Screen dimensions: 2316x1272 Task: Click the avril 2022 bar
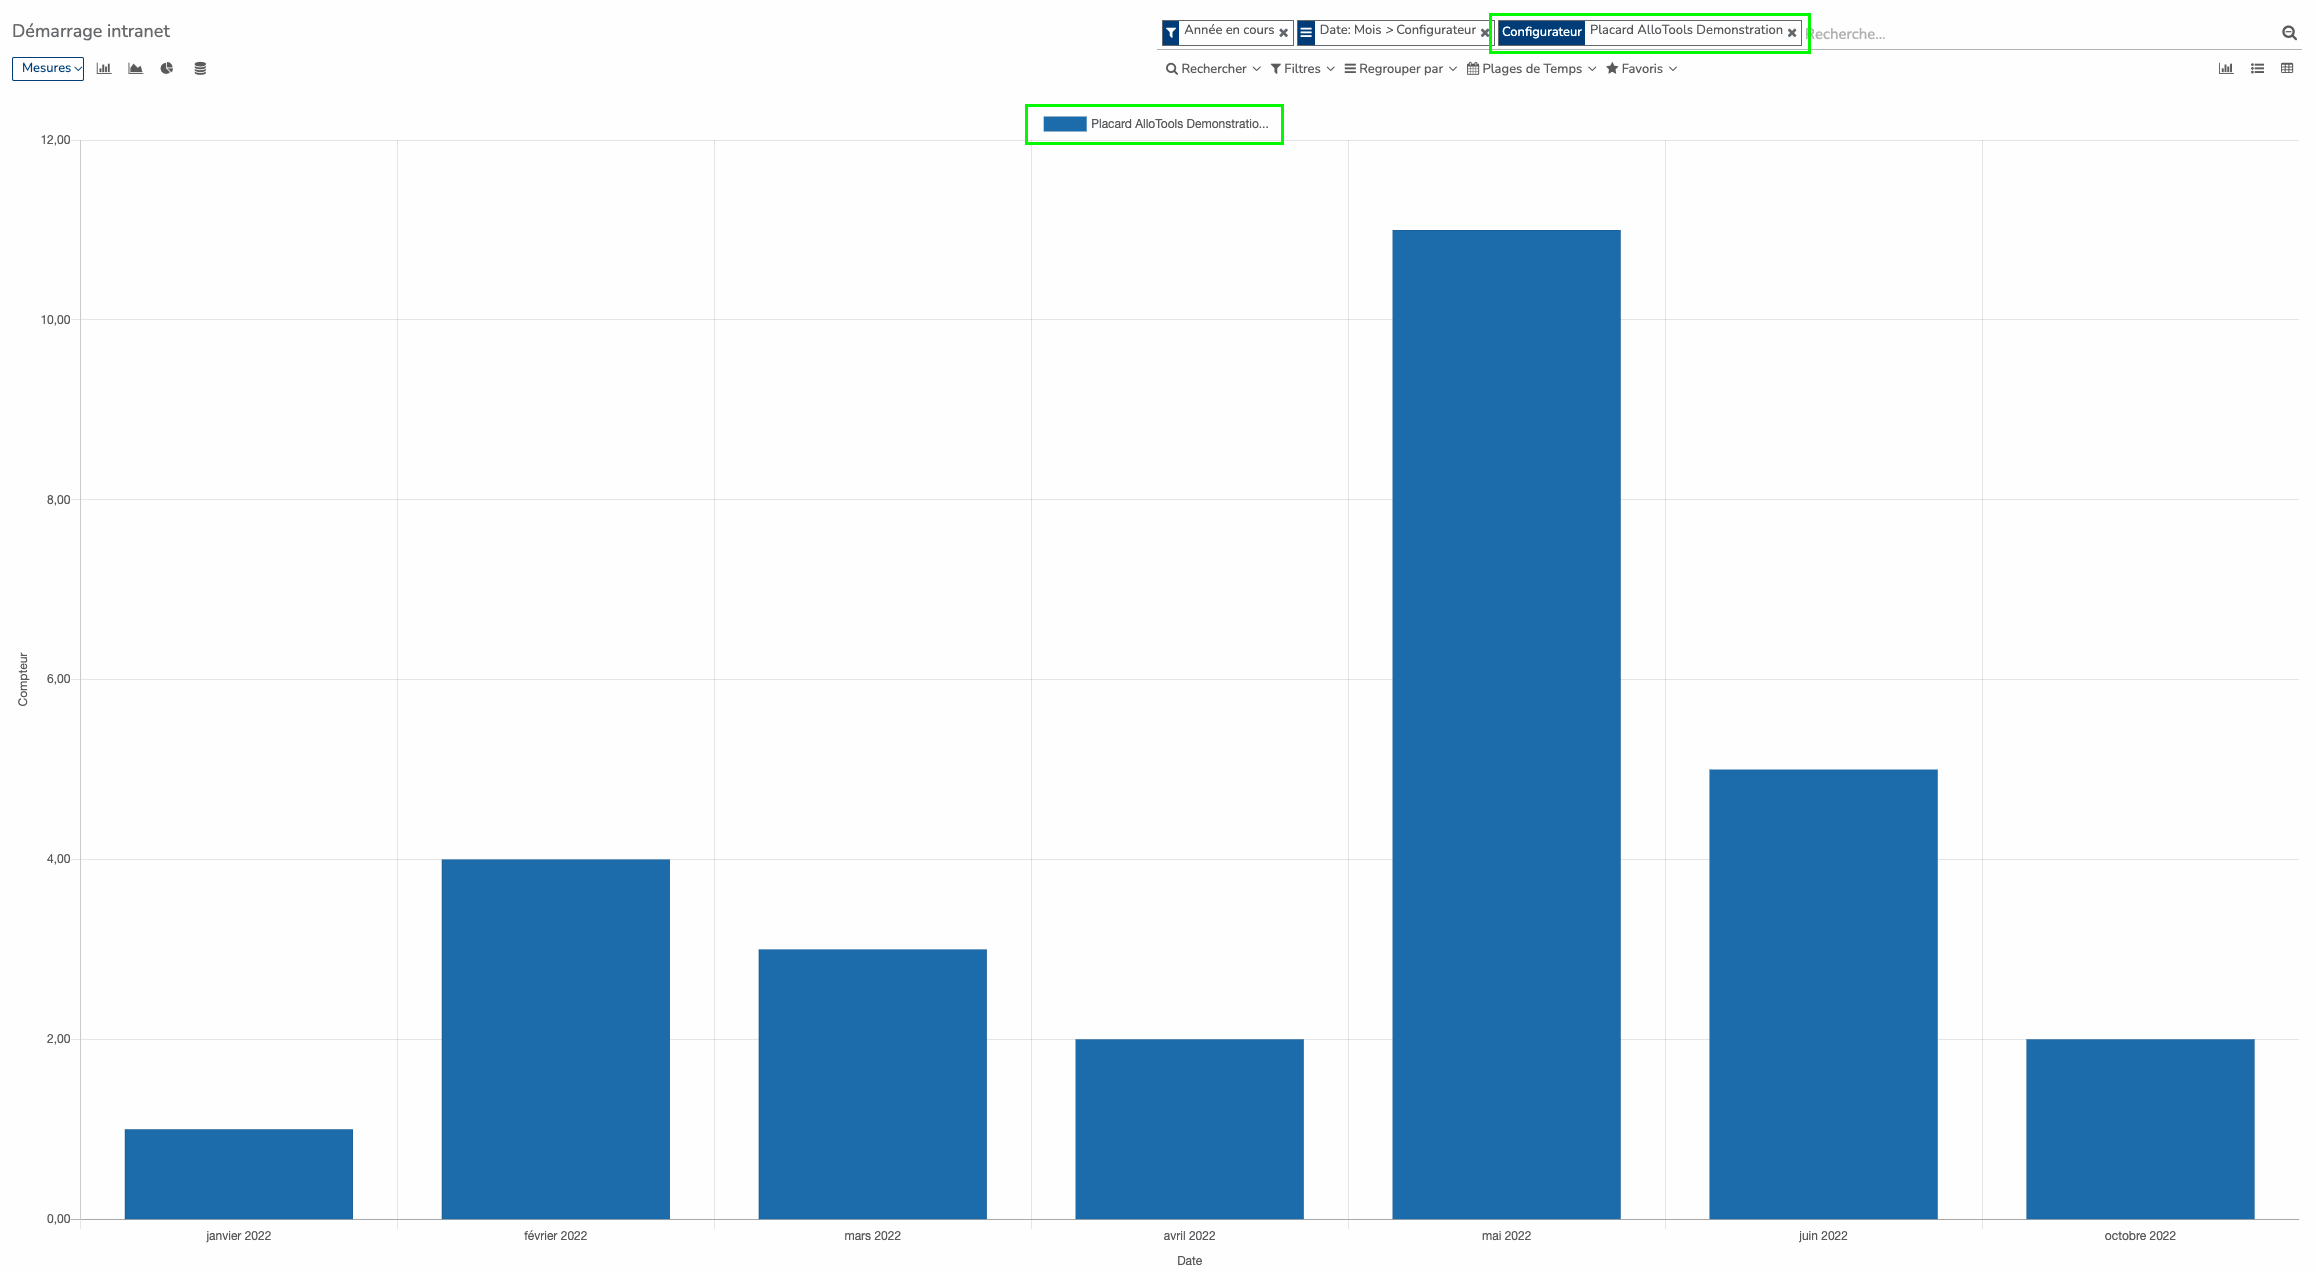tap(1189, 1129)
